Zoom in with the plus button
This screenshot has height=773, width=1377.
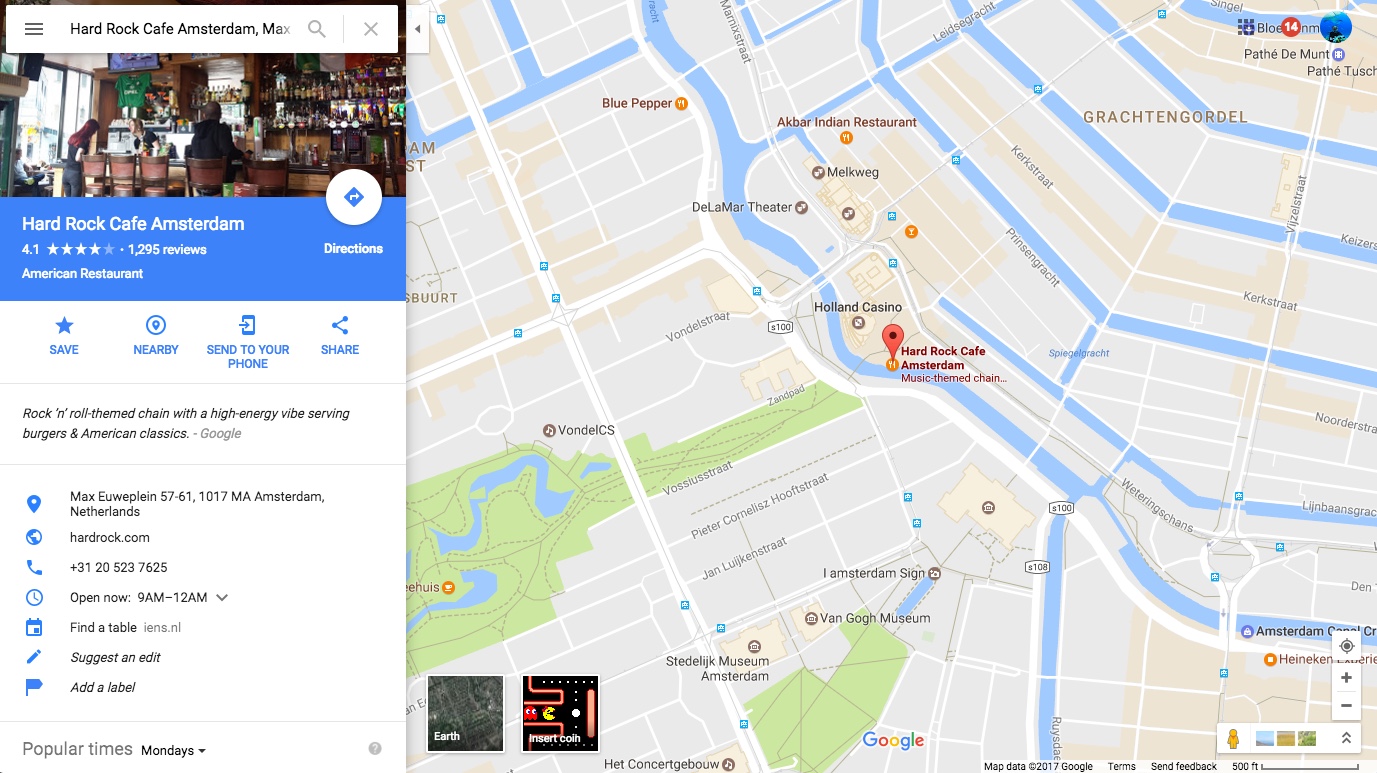pyautogui.click(x=1347, y=678)
